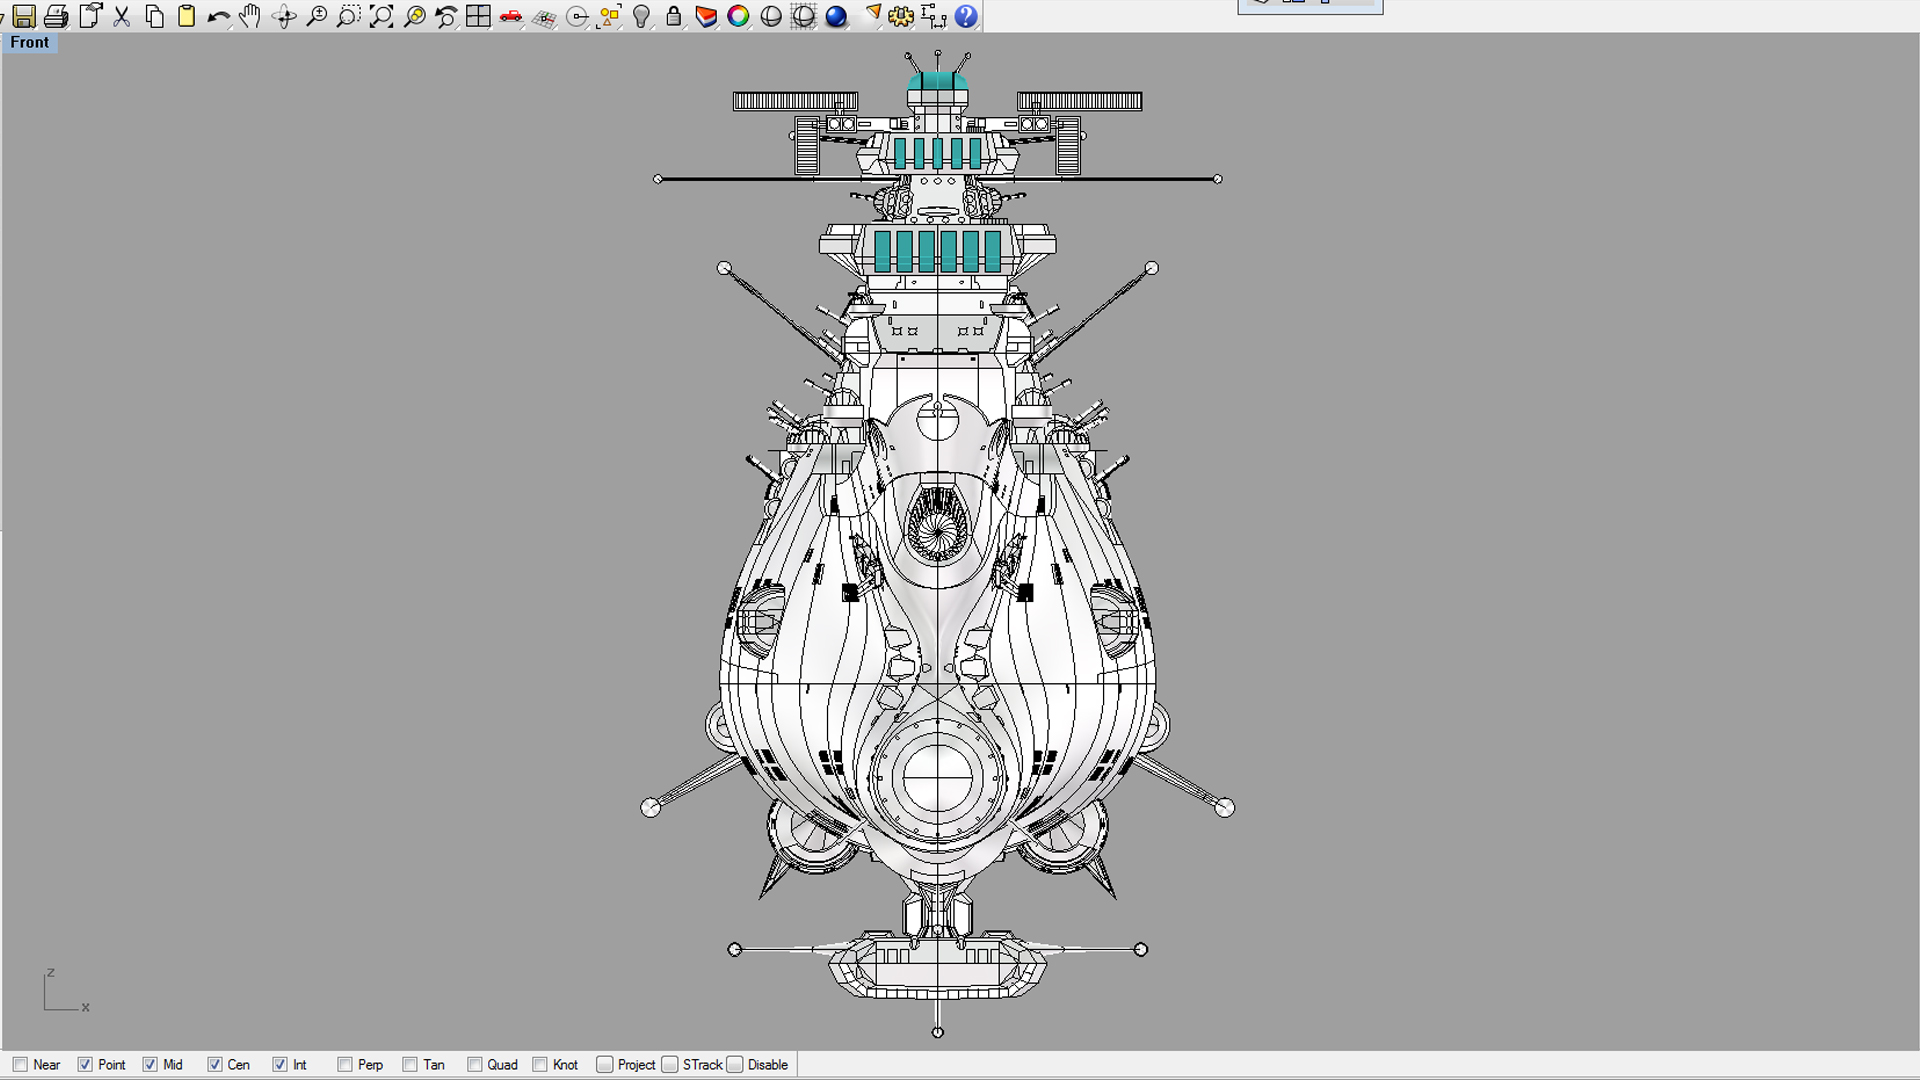Enable the Tan osnap checkbox
1920x1080 pixels.
coord(410,1064)
